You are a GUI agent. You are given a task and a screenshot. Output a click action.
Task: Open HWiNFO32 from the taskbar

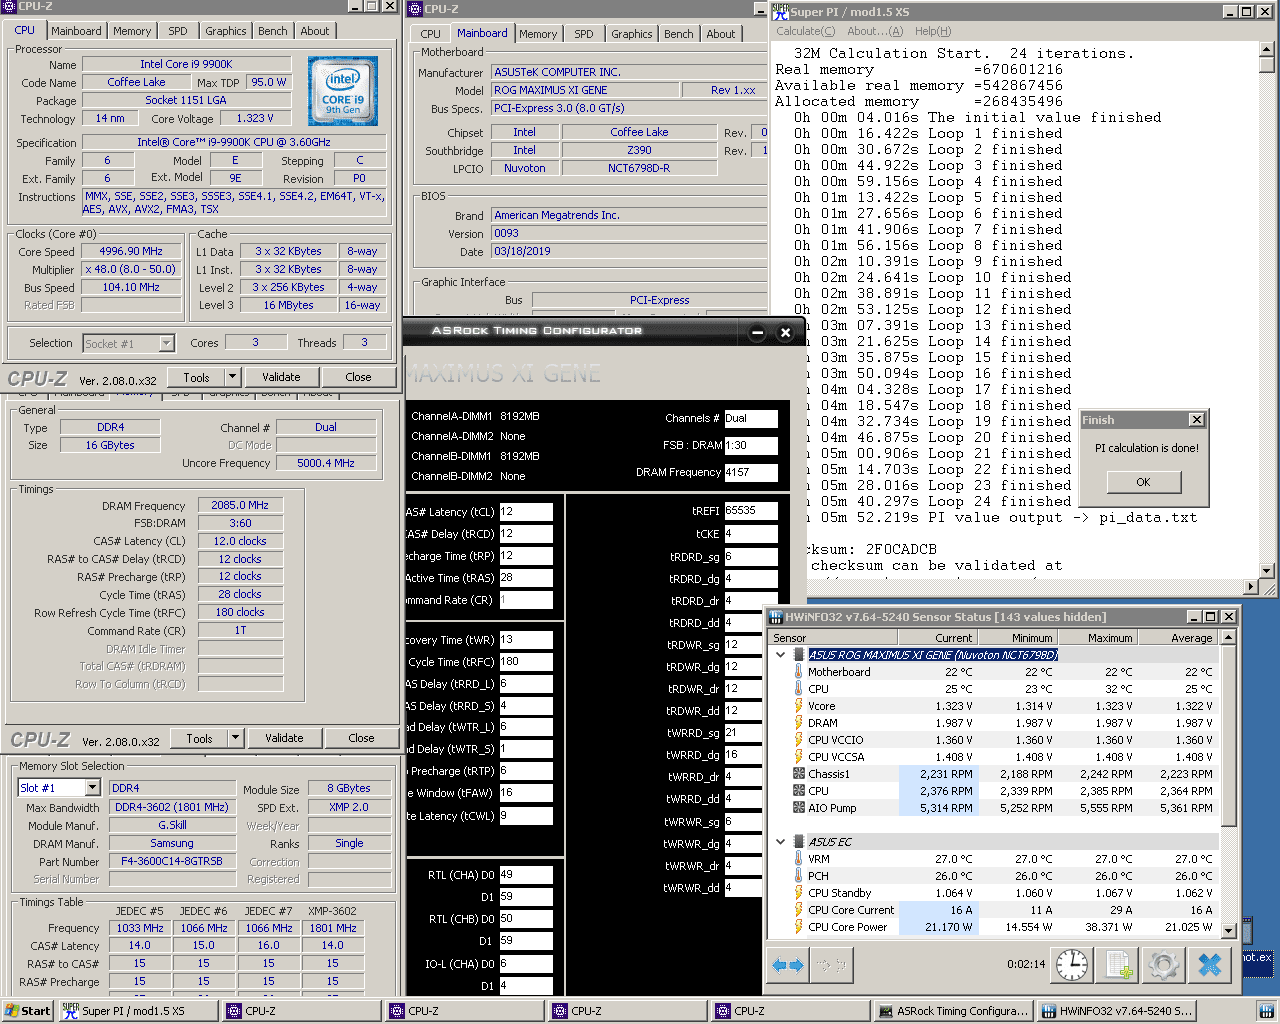click(x=1116, y=1011)
